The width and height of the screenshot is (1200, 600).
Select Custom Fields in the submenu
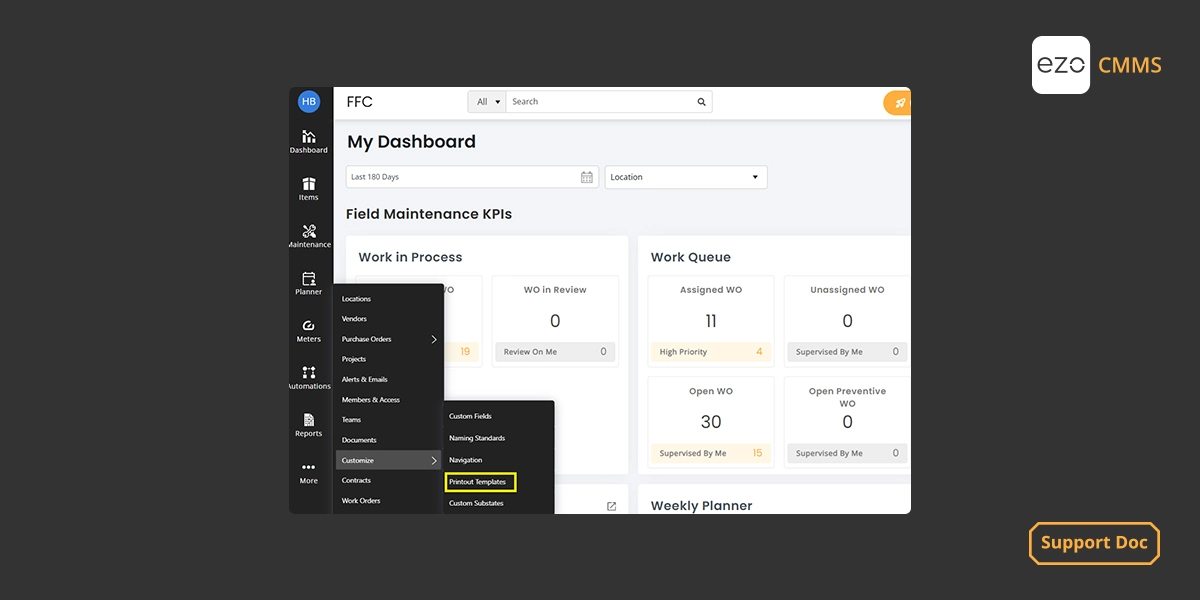click(470, 416)
